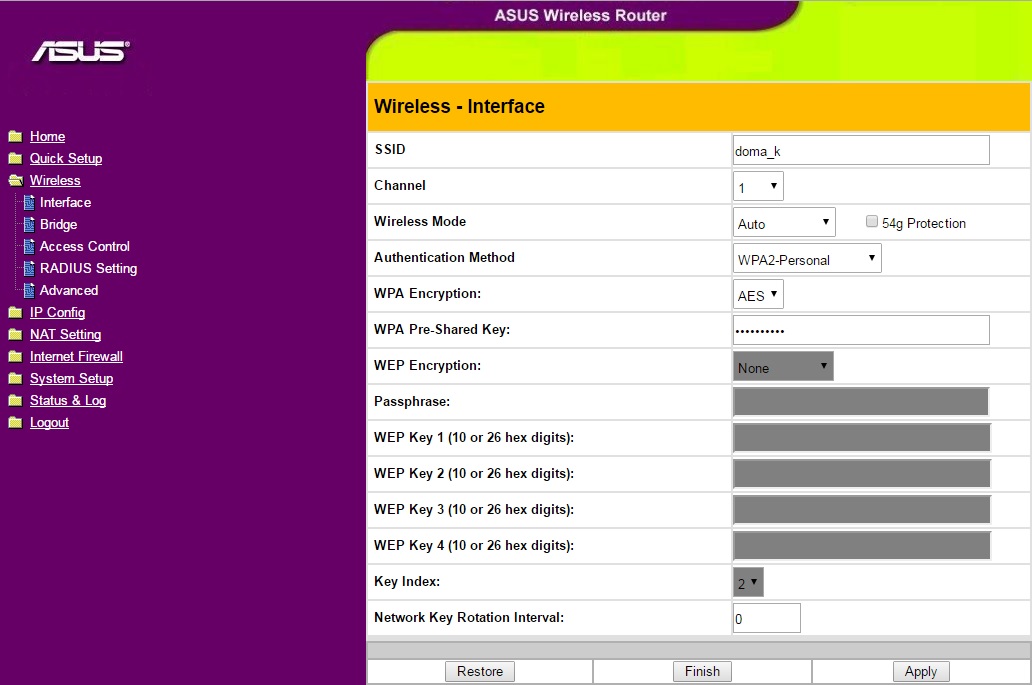Click the ASUS logo
The width and height of the screenshot is (1032, 685).
[80, 51]
